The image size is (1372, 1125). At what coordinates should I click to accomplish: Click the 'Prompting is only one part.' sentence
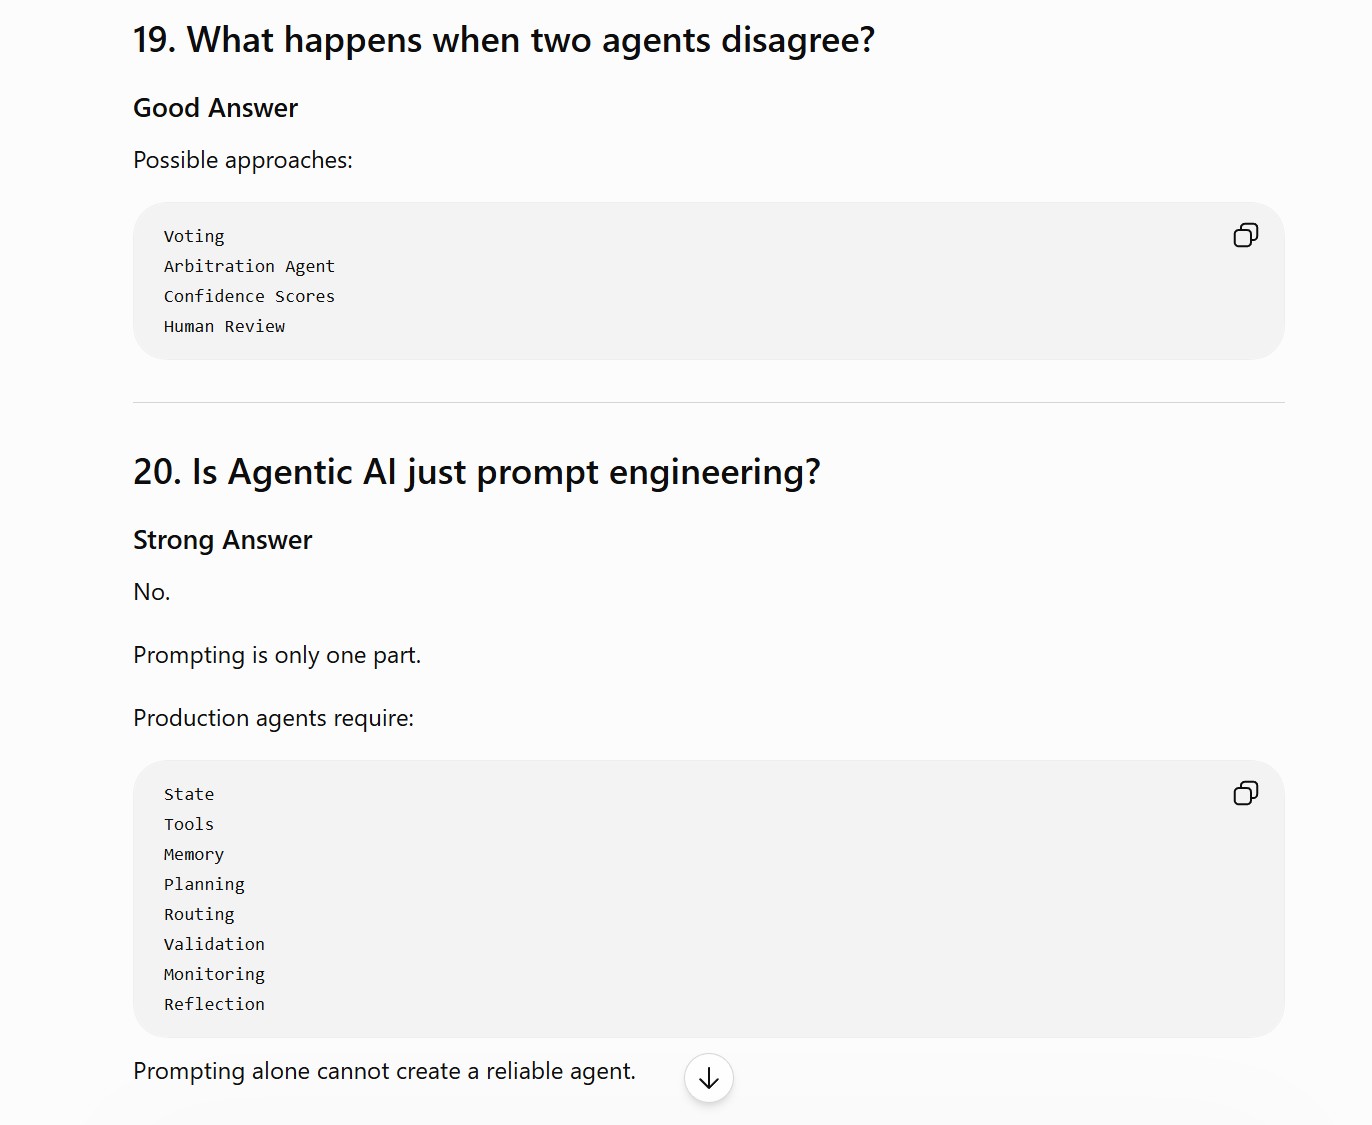point(277,655)
